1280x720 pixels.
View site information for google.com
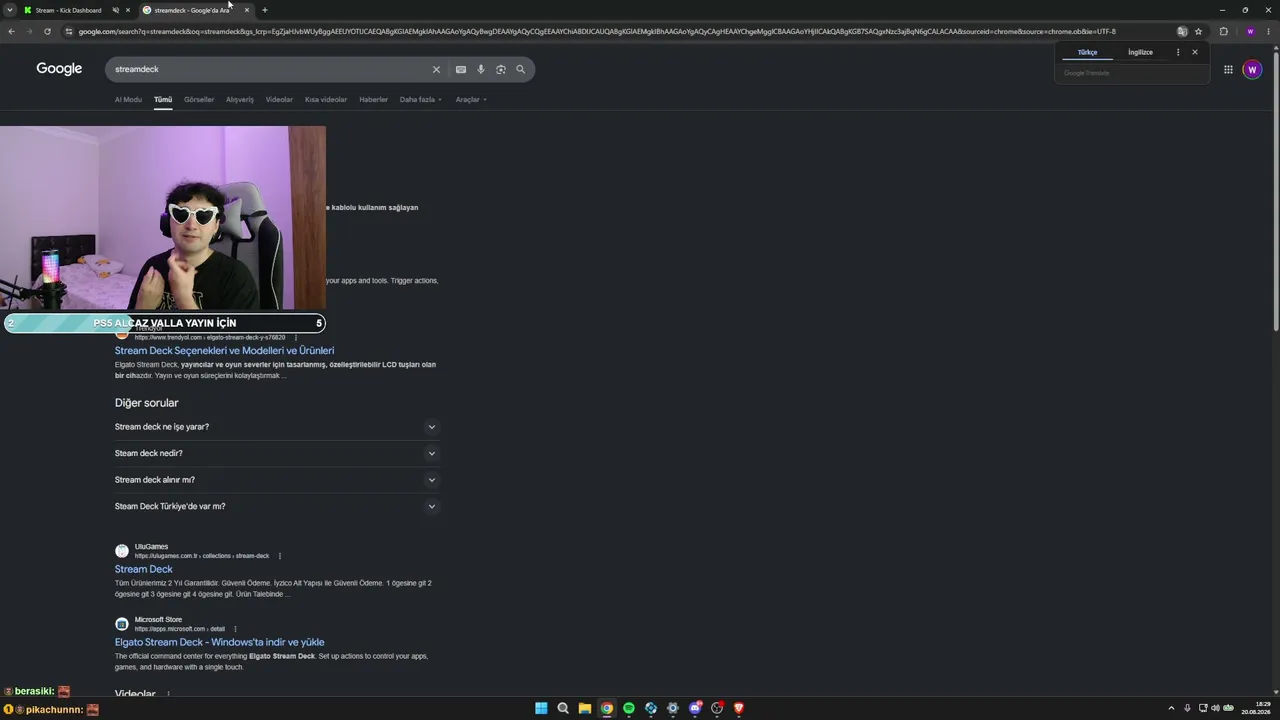click(68, 31)
